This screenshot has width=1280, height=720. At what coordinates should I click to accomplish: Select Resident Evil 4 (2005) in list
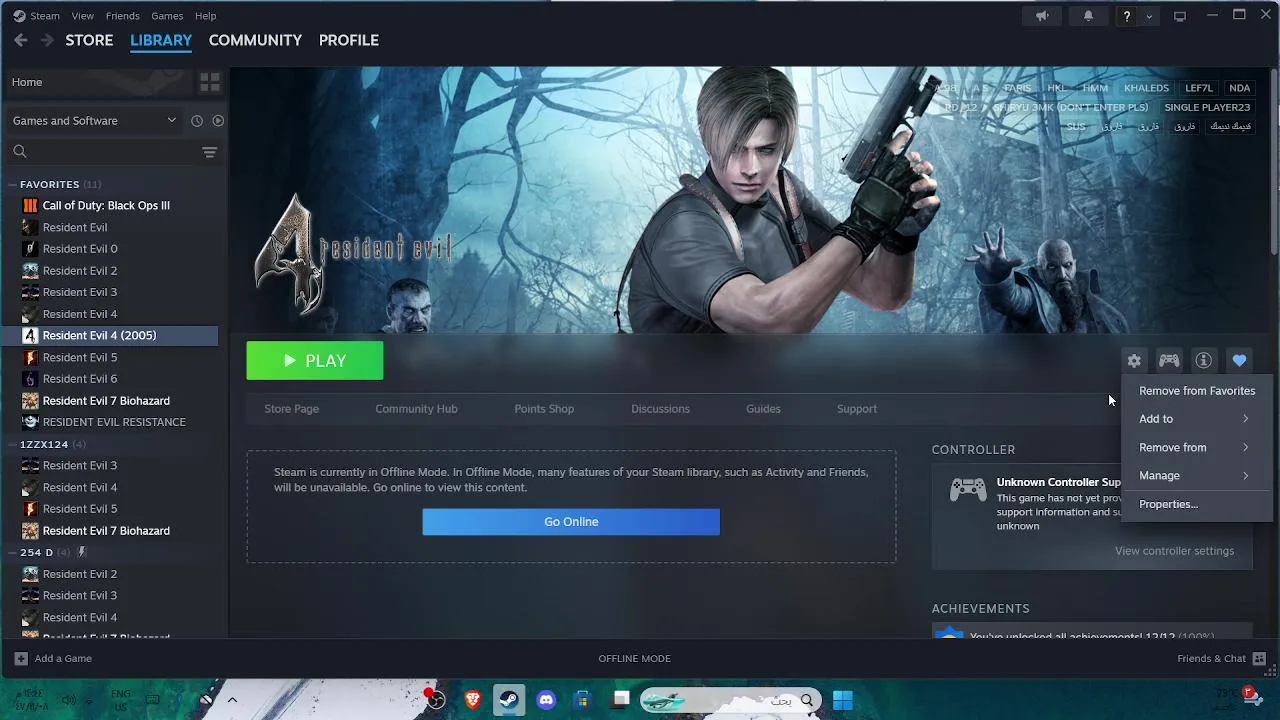point(110,336)
